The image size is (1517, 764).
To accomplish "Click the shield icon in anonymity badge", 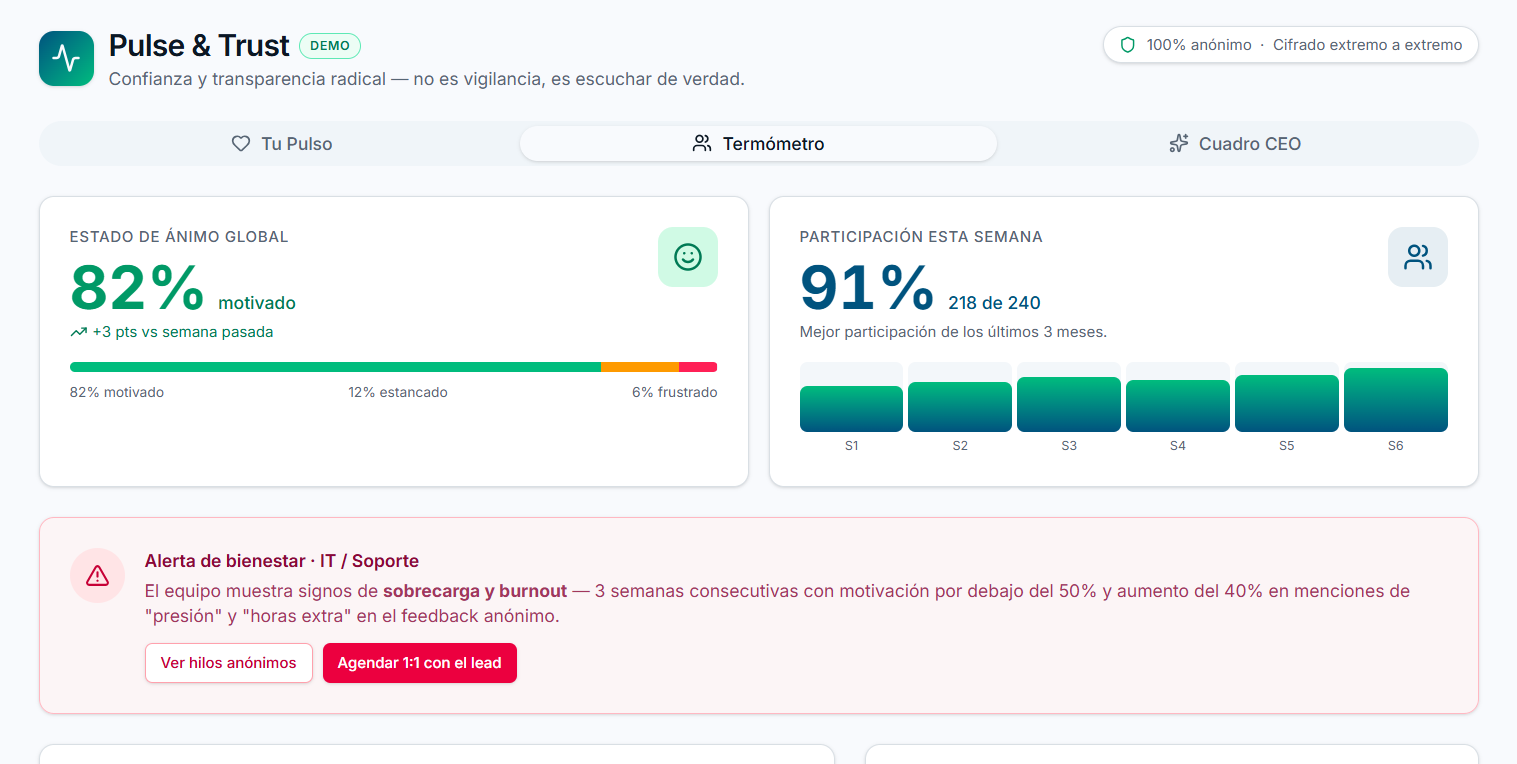I will [1128, 45].
